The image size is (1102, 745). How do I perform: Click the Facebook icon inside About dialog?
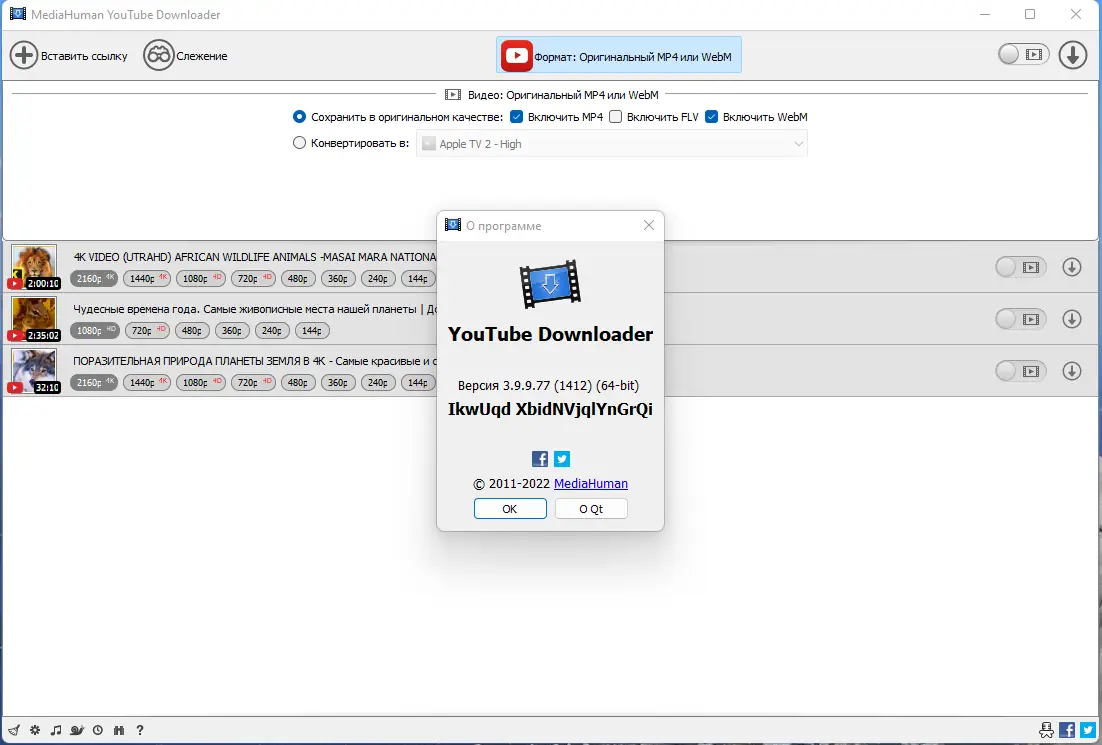pos(539,459)
